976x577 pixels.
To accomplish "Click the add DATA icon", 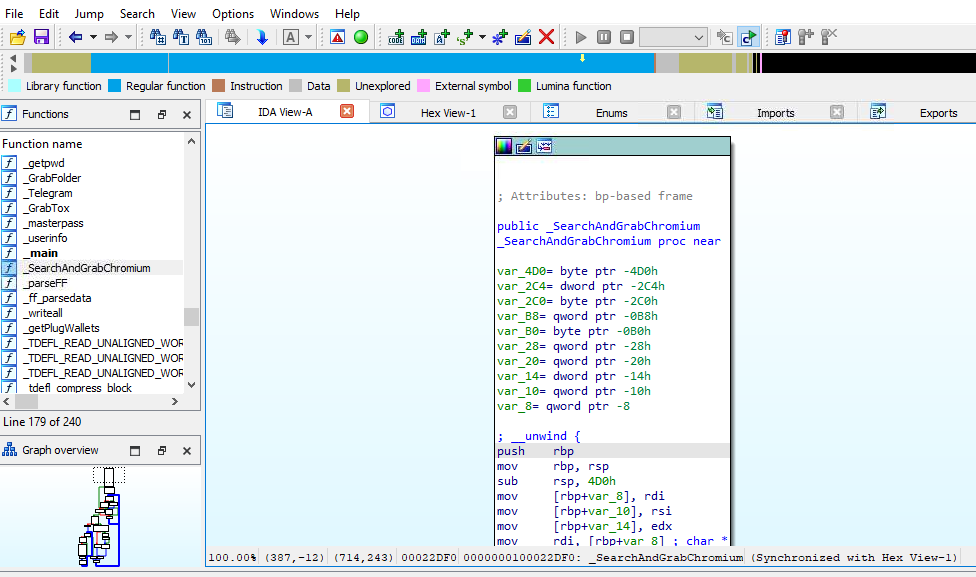I will click(x=419, y=37).
